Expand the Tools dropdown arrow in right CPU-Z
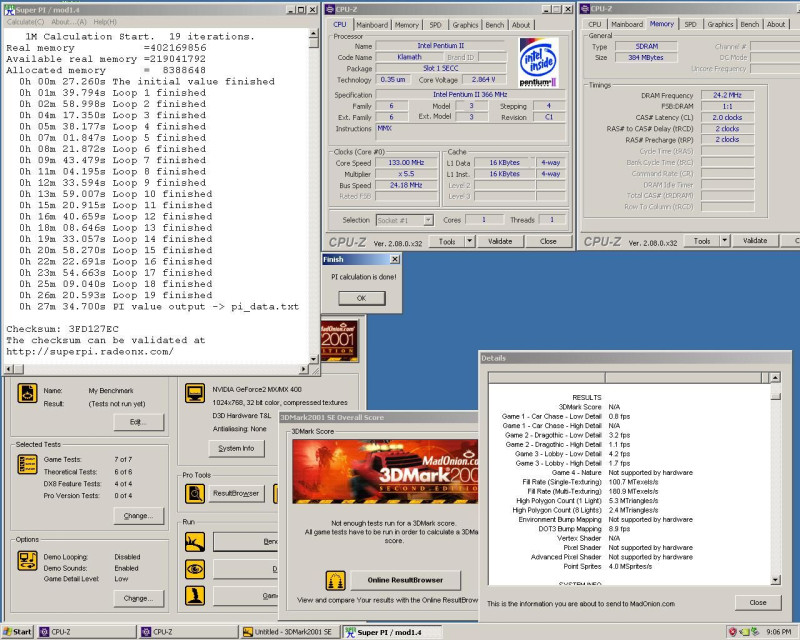This screenshot has height=640, width=800. pyautogui.click(x=724, y=241)
